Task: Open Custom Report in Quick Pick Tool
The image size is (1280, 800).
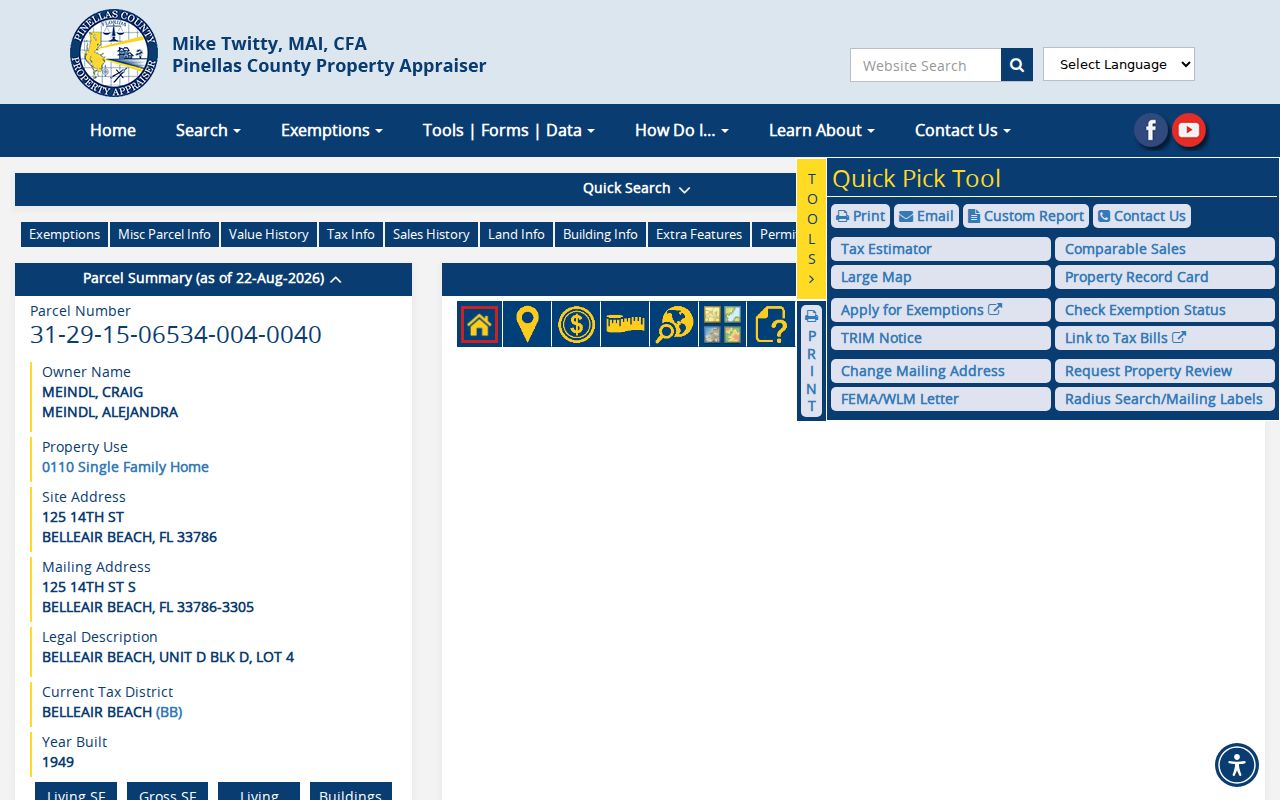Action: pyautogui.click(x=1026, y=216)
